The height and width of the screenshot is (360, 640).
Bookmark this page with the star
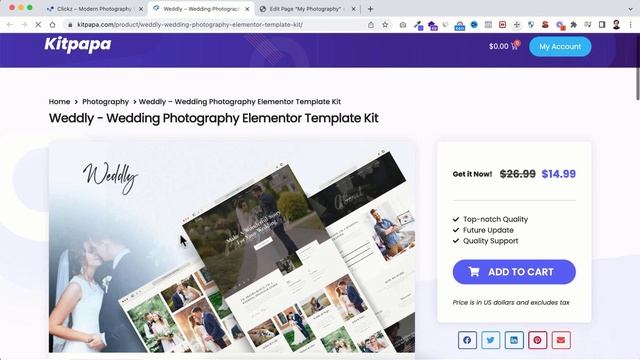tap(385, 24)
